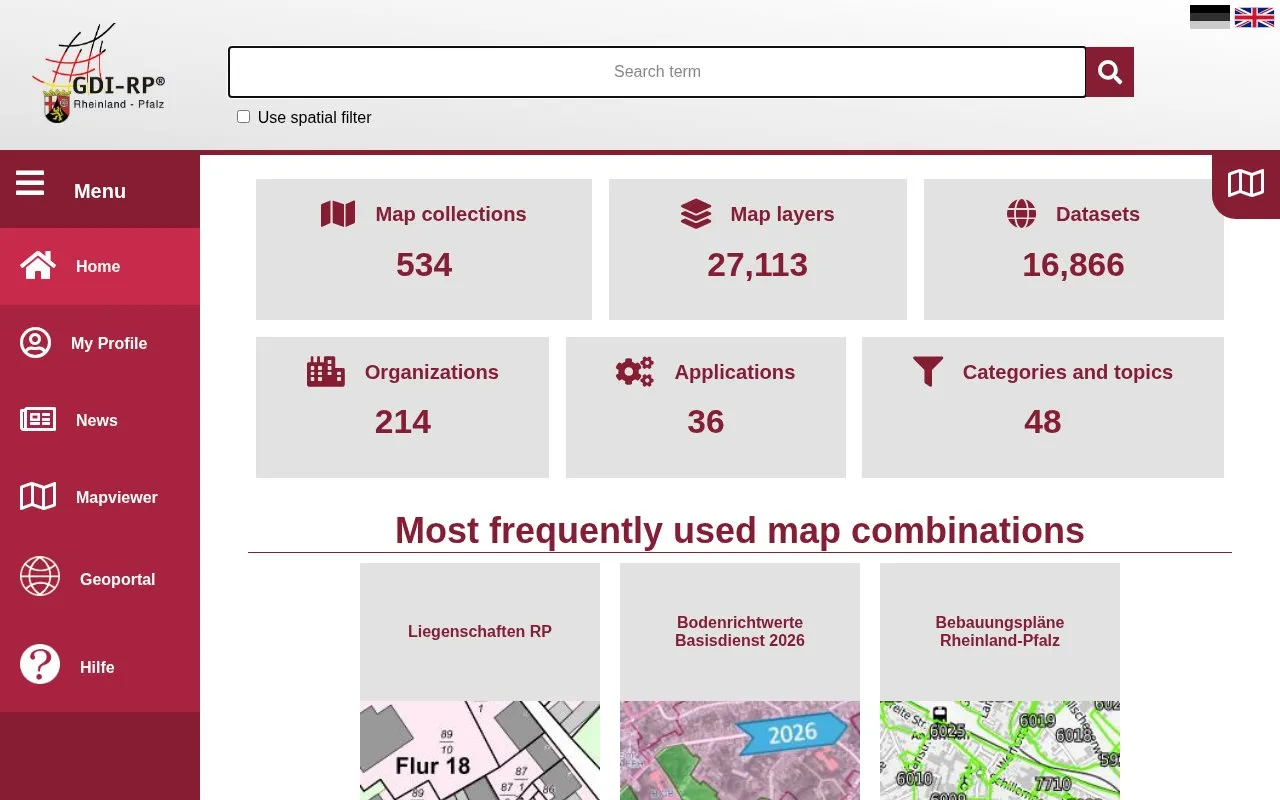Click the Bebauungspläne Rheinland-Pfalz title
The image size is (1280, 800).
[1000, 632]
